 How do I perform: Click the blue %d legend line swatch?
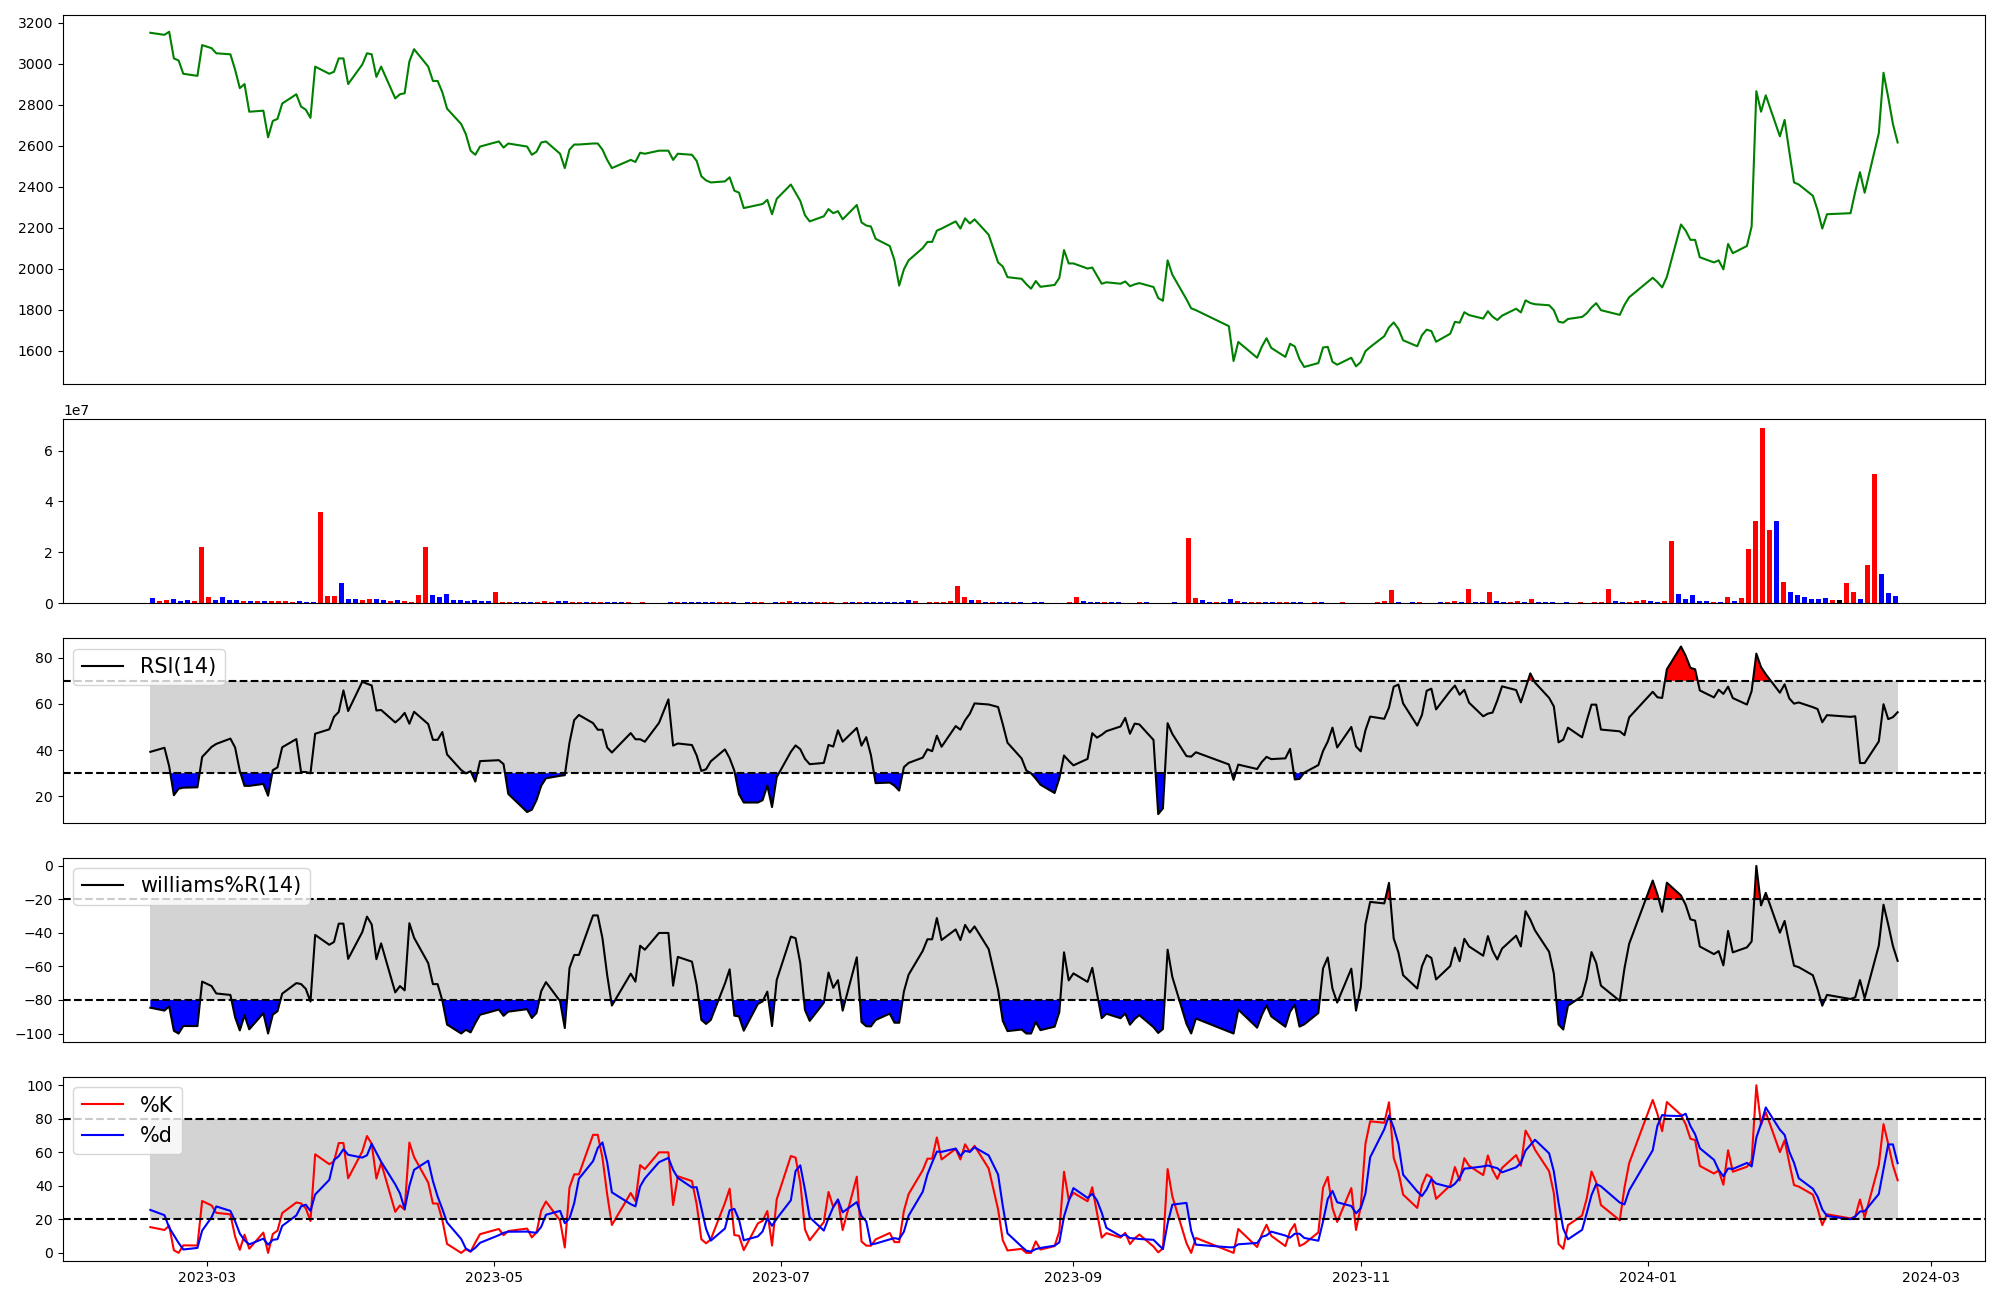pyautogui.click(x=103, y=1135)
